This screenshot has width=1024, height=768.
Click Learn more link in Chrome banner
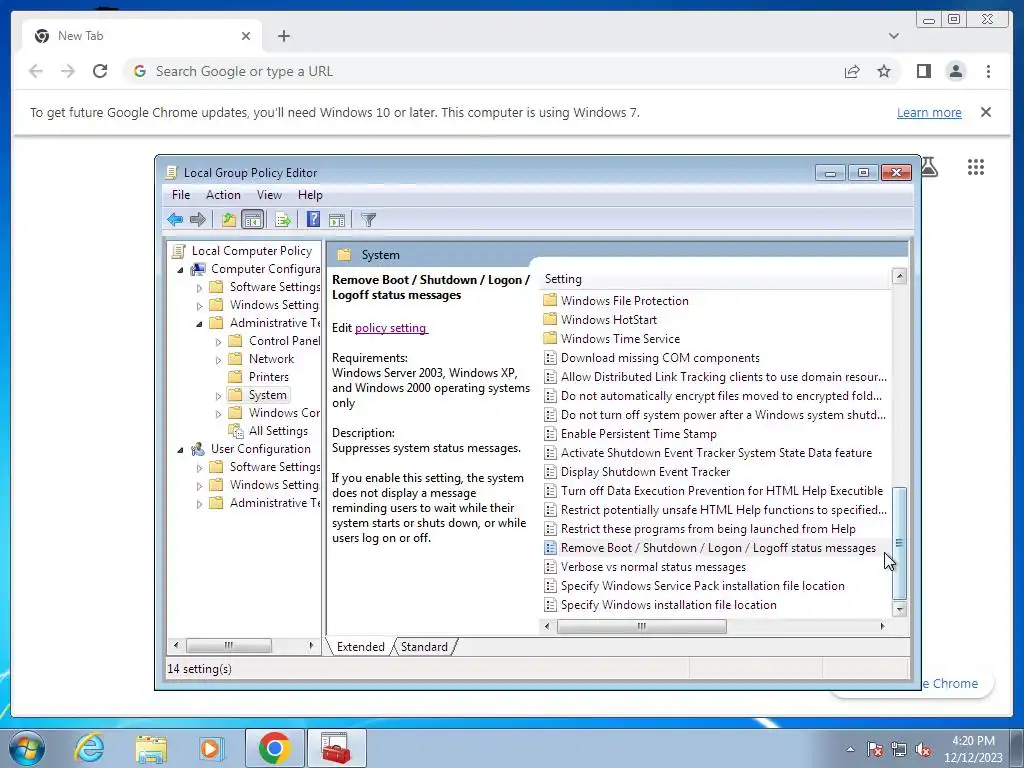pyautogui.click(x=929, y=112)
